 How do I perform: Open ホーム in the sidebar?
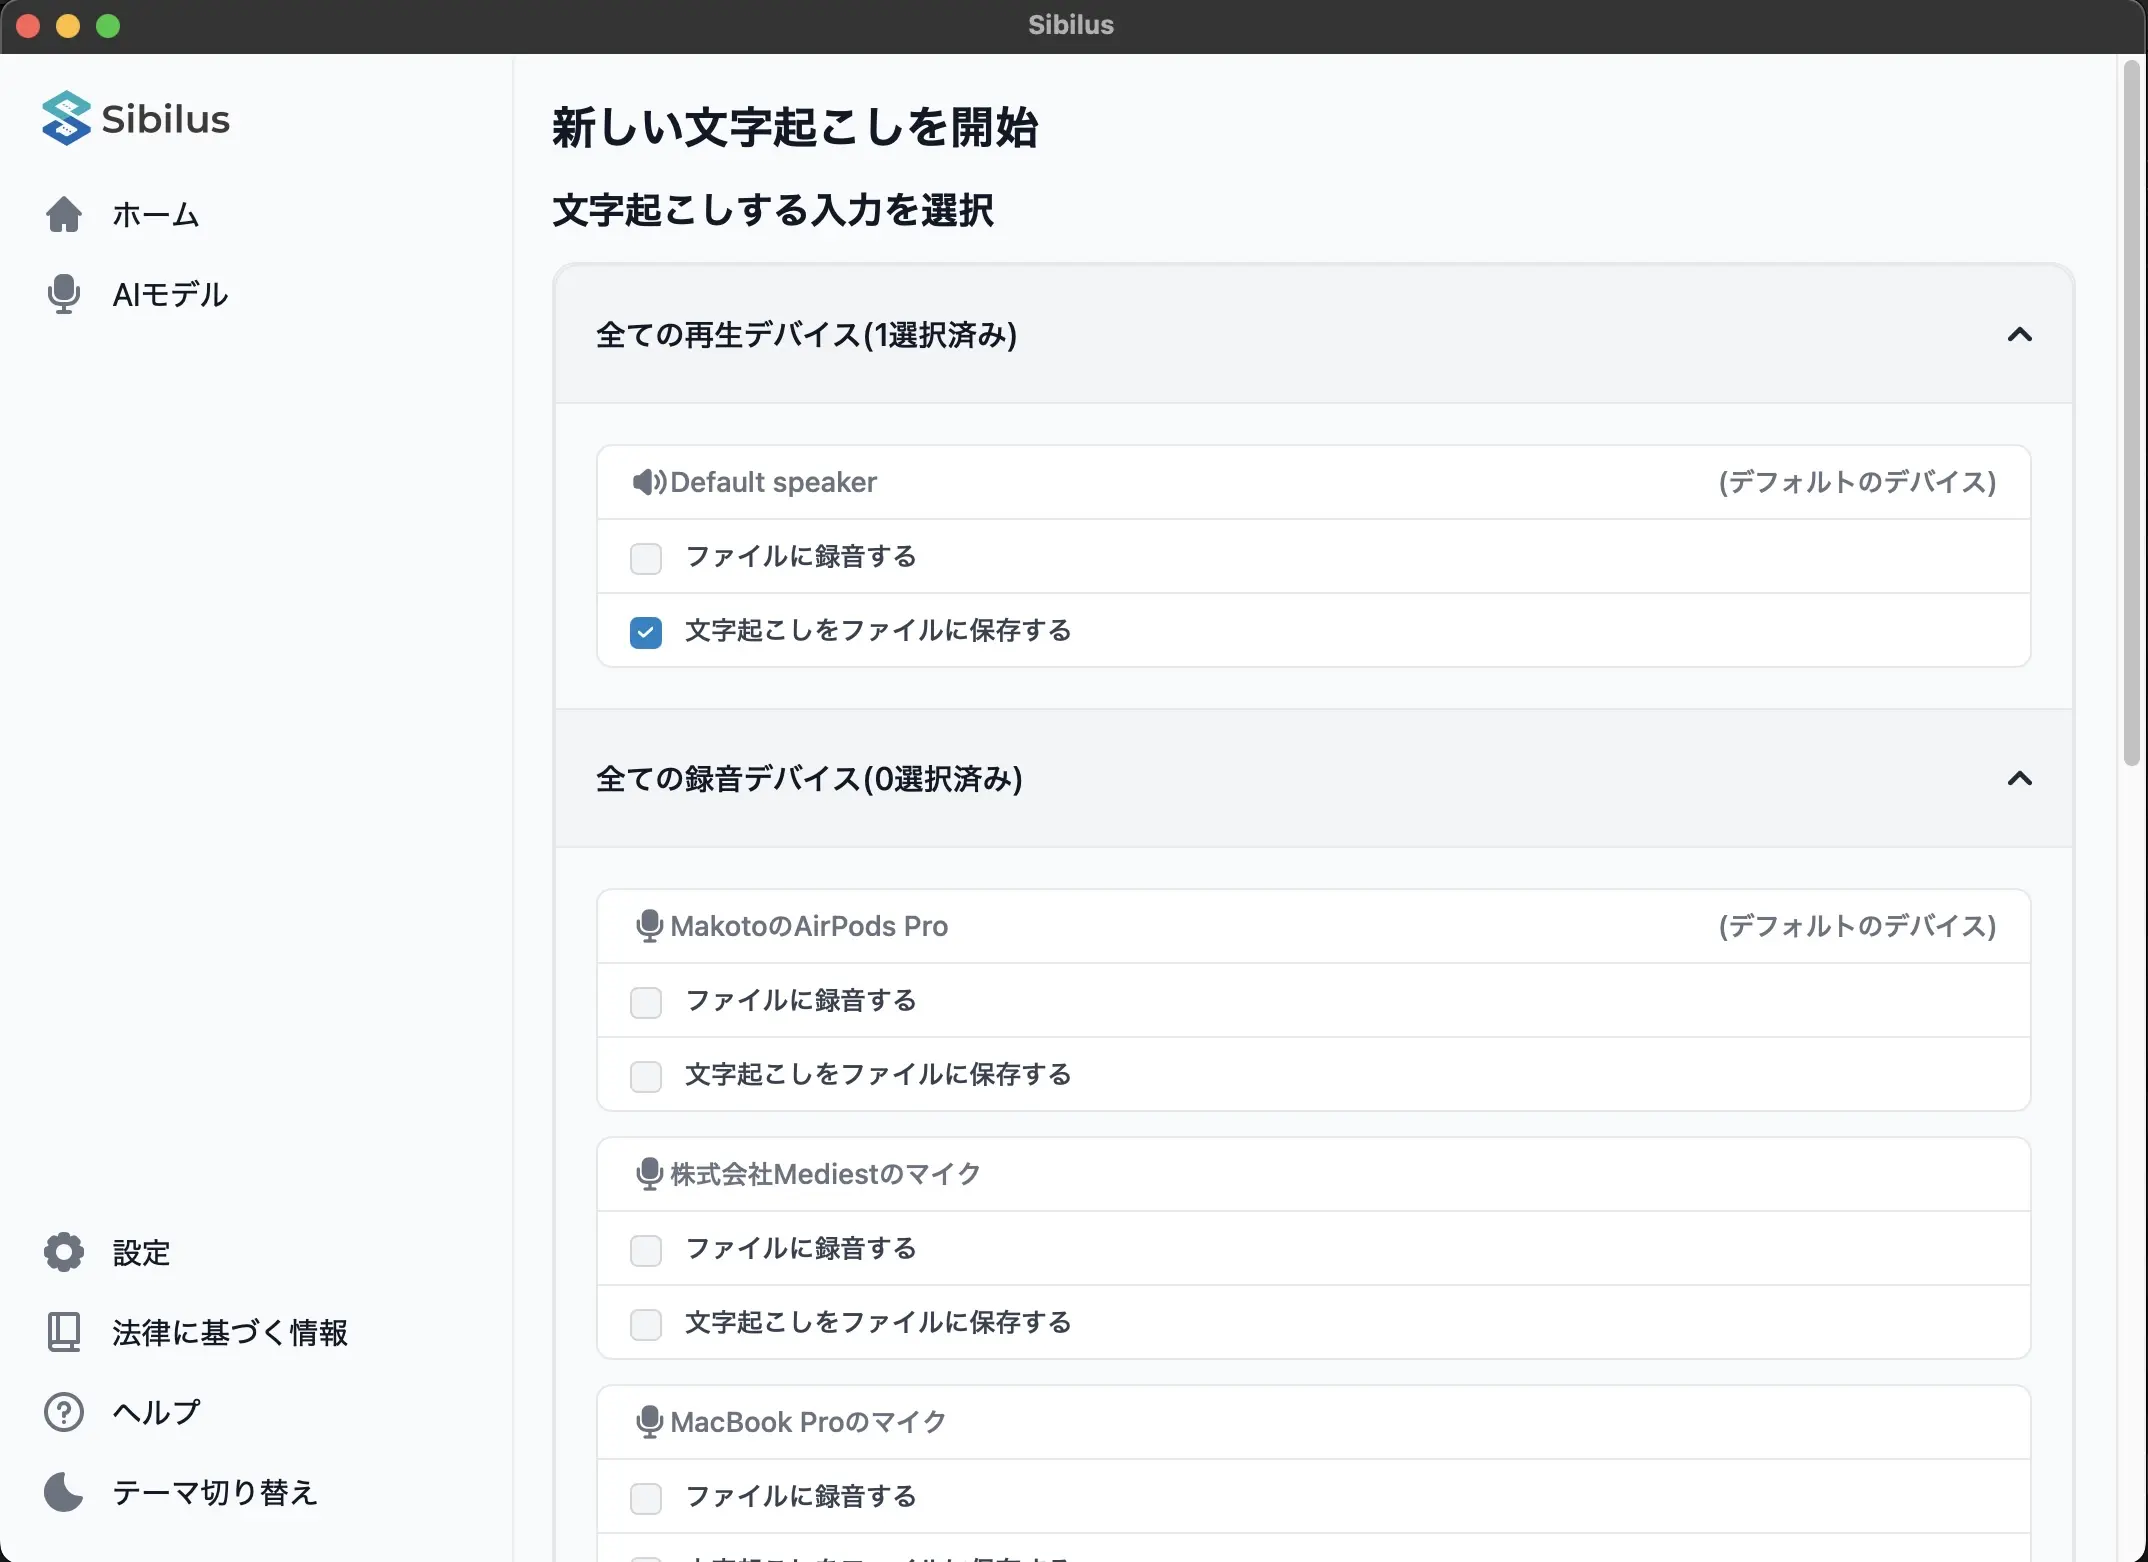tap(156, 214)
